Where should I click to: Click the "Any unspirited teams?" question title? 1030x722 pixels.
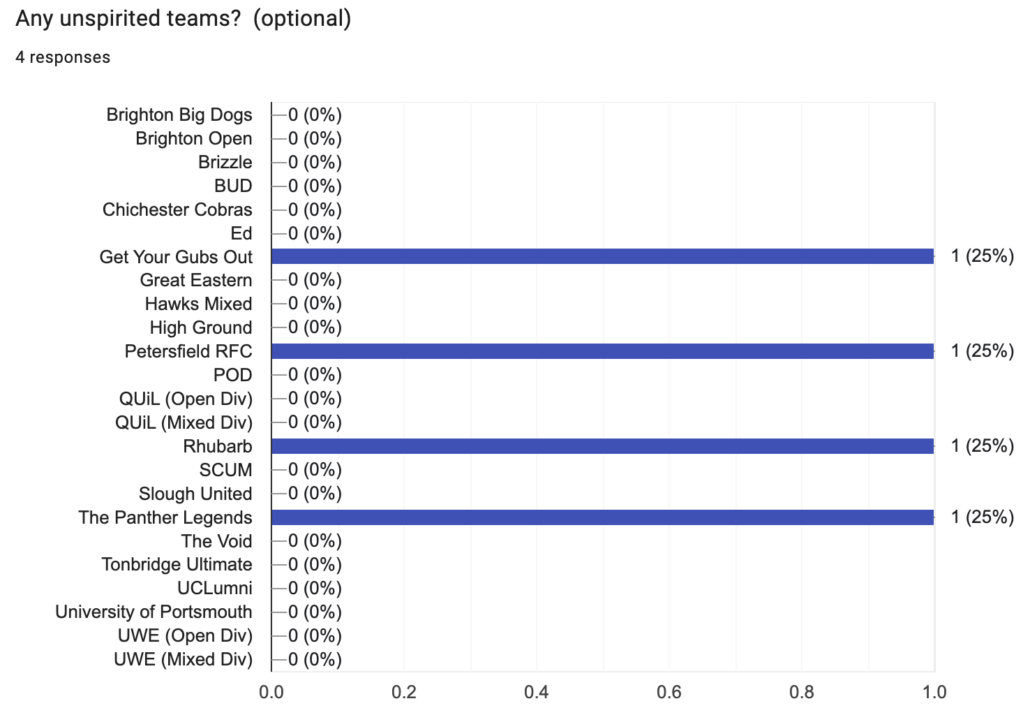click(x=183, y=20)
